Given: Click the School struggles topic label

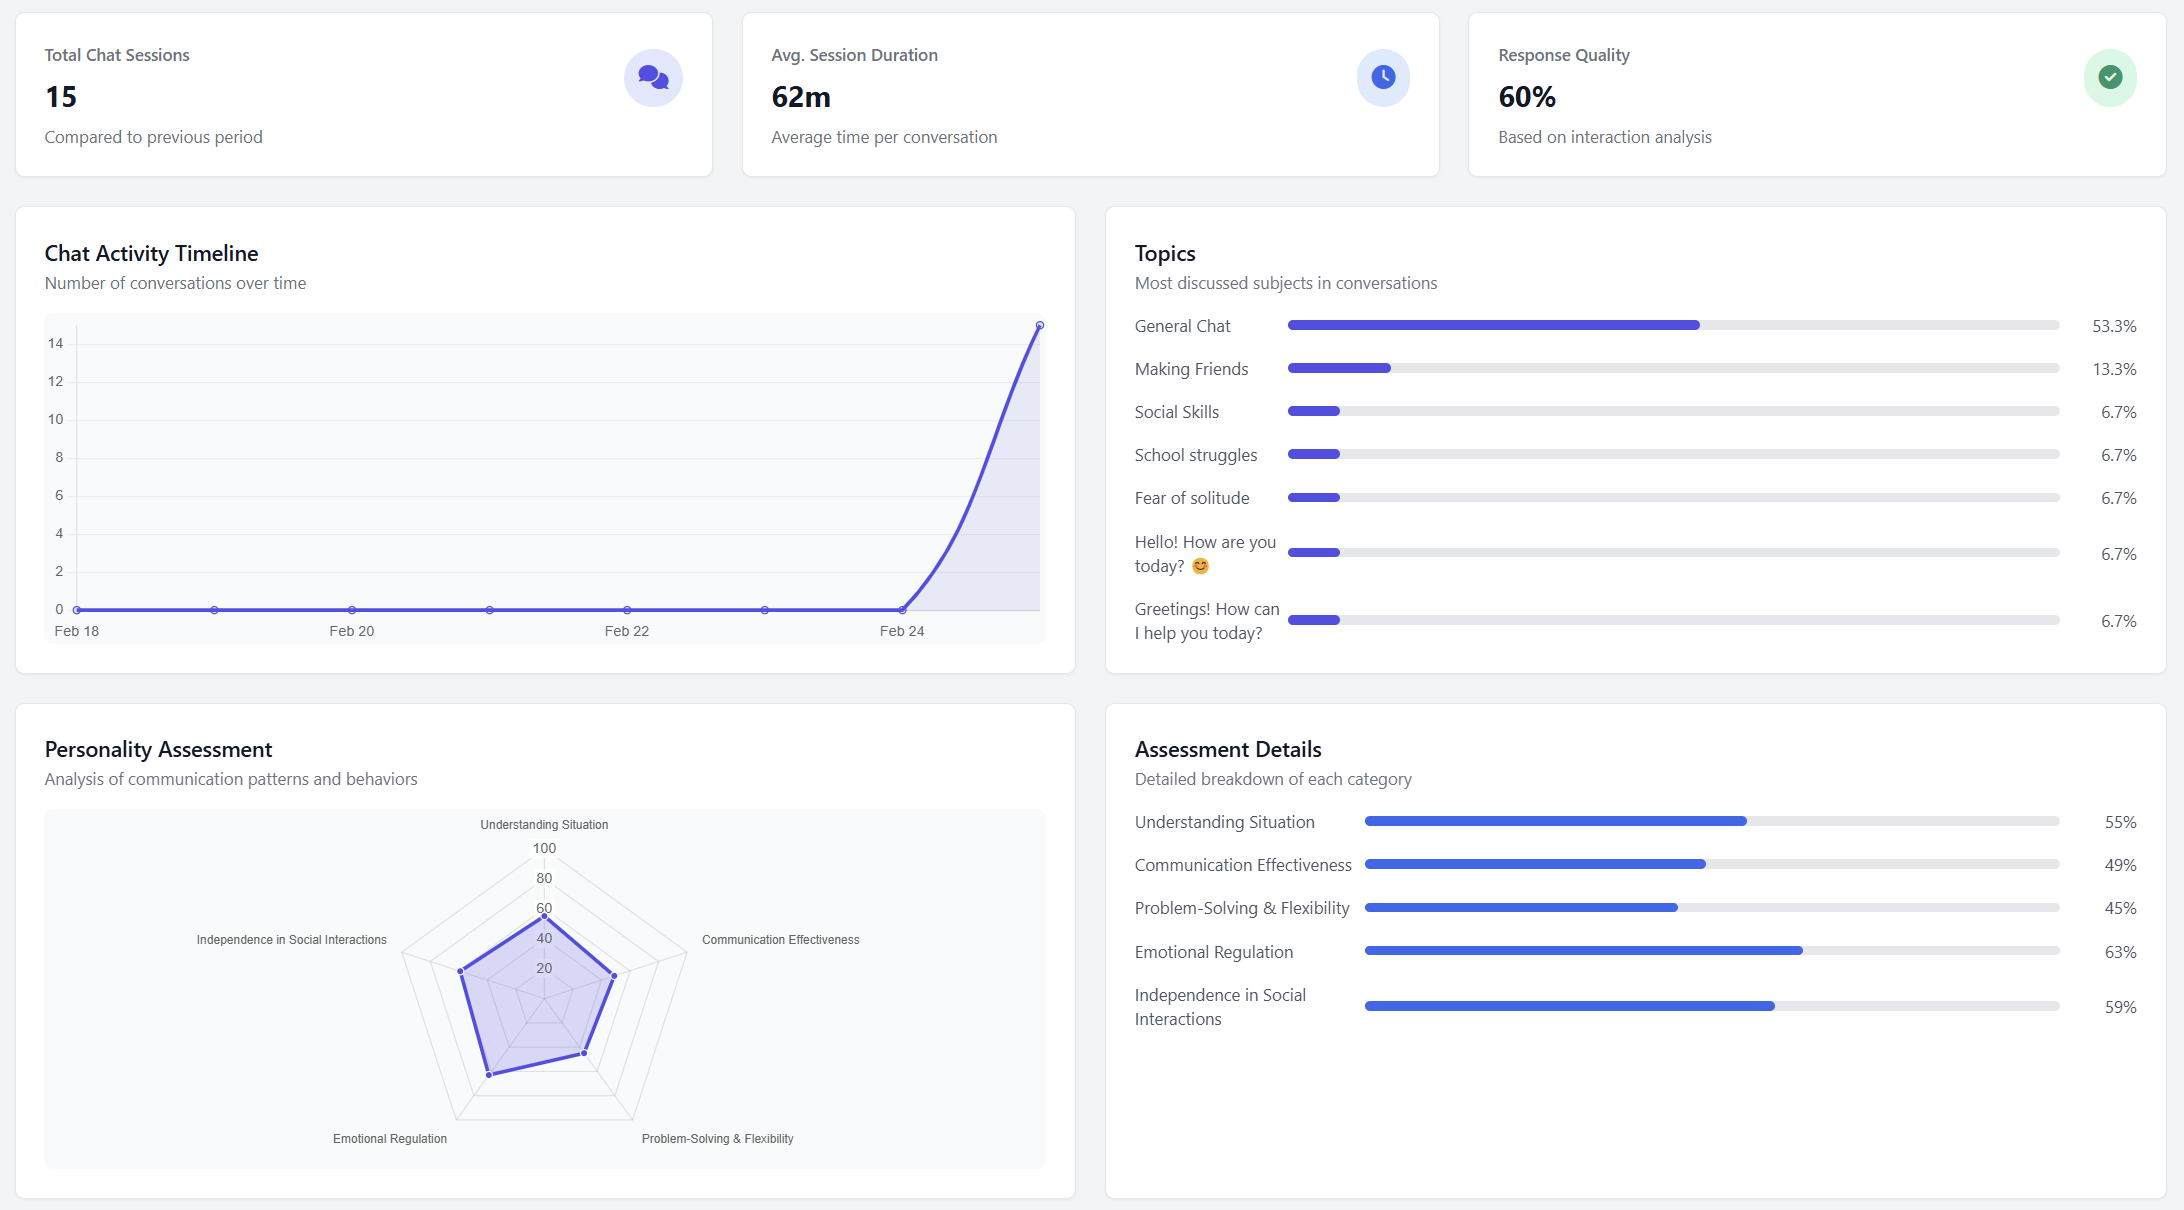Looking at the screenshot, I should 1196,455.
